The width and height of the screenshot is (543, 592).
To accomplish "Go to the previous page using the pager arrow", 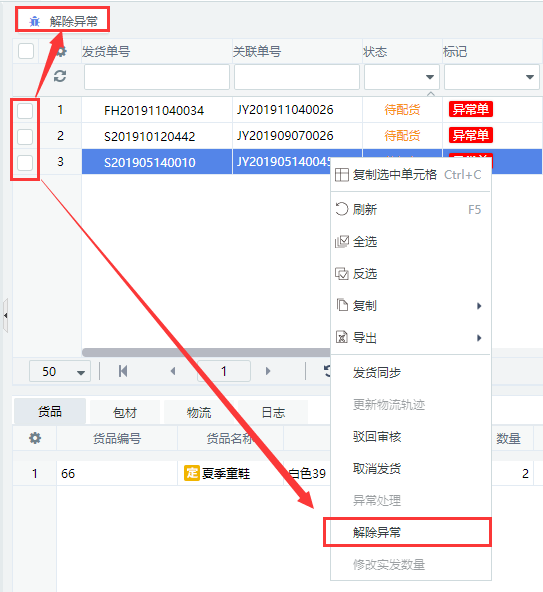I will click(173, 371).
